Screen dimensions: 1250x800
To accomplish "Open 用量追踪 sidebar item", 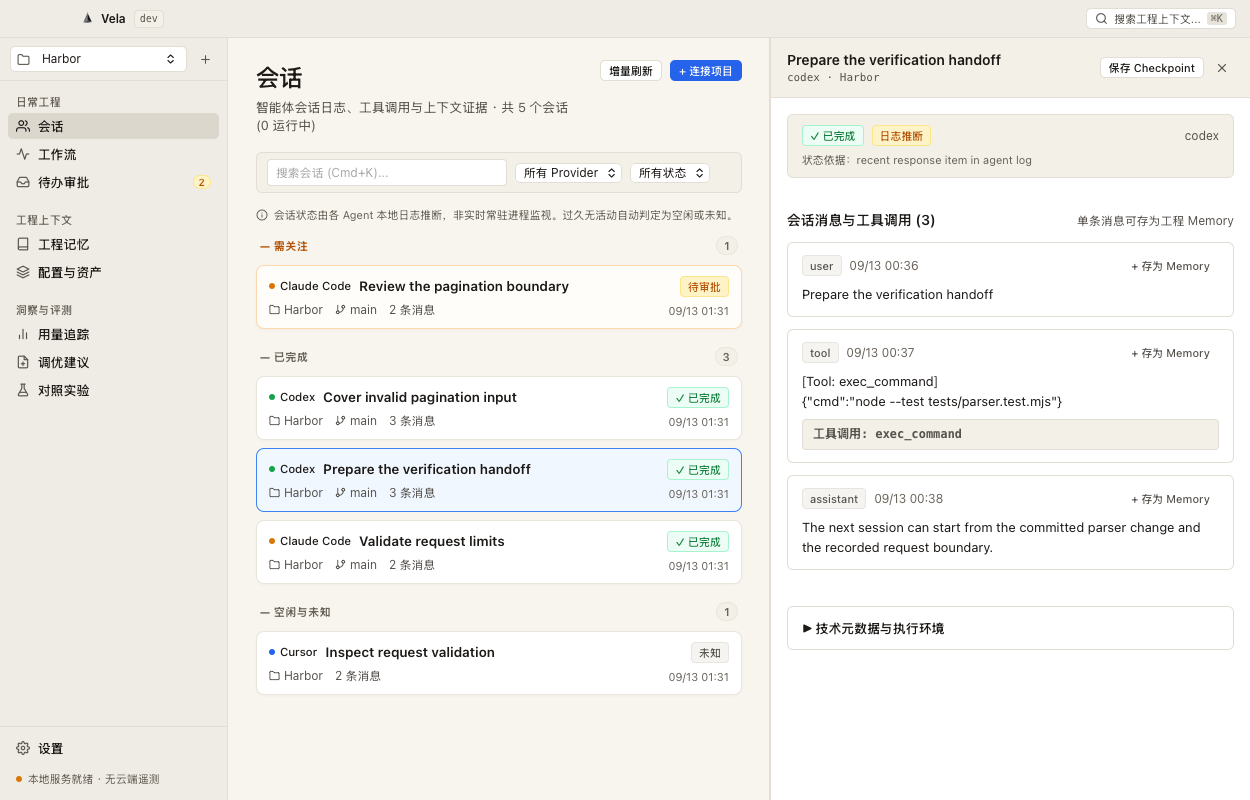I will click(113, 334).
